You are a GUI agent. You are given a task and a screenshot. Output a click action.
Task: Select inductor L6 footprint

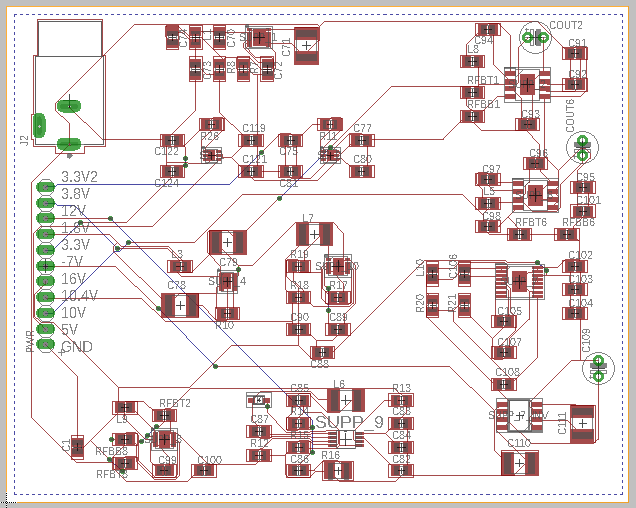[x=339, y=400]
